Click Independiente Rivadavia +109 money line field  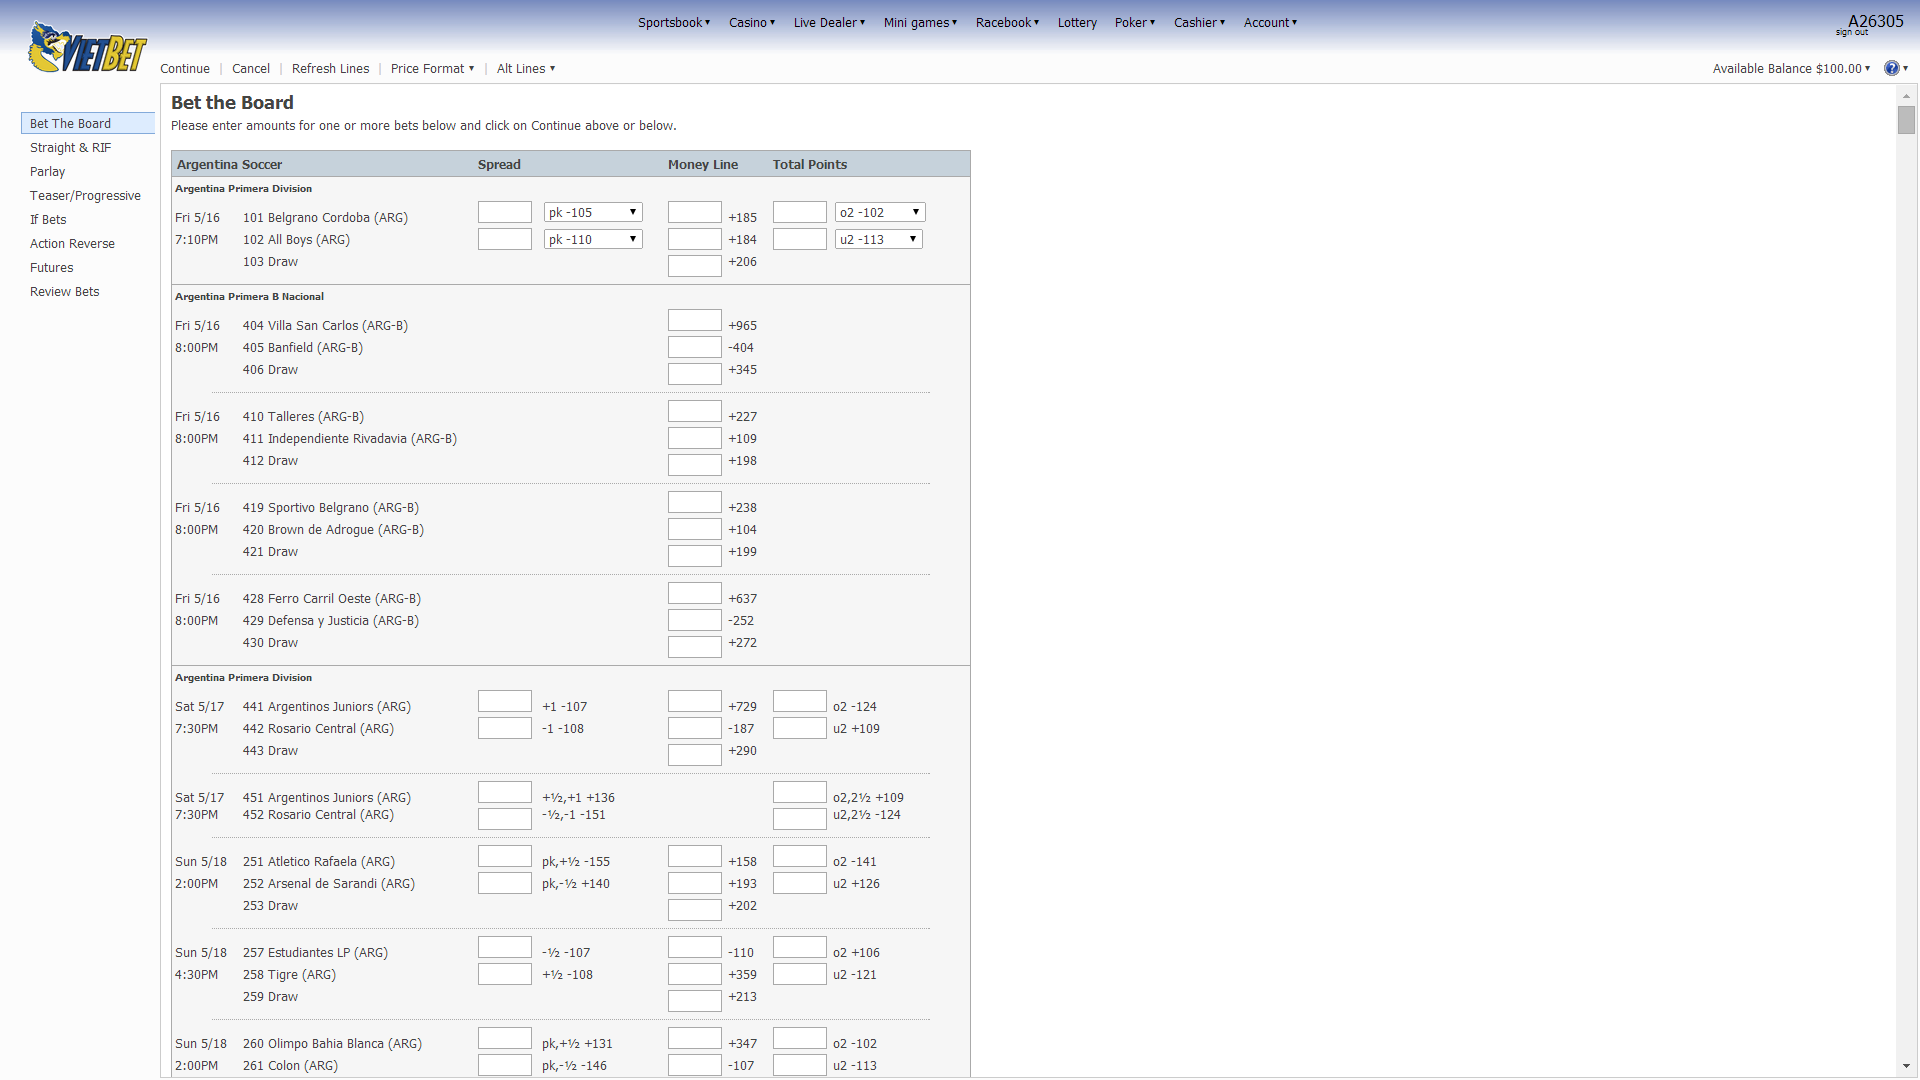(x=695, y=438)
